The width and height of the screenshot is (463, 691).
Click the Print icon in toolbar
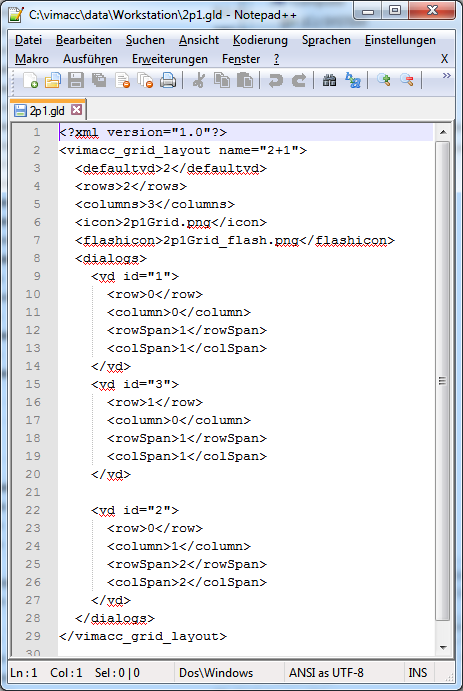pyautogui.click(x=168, y=80)
